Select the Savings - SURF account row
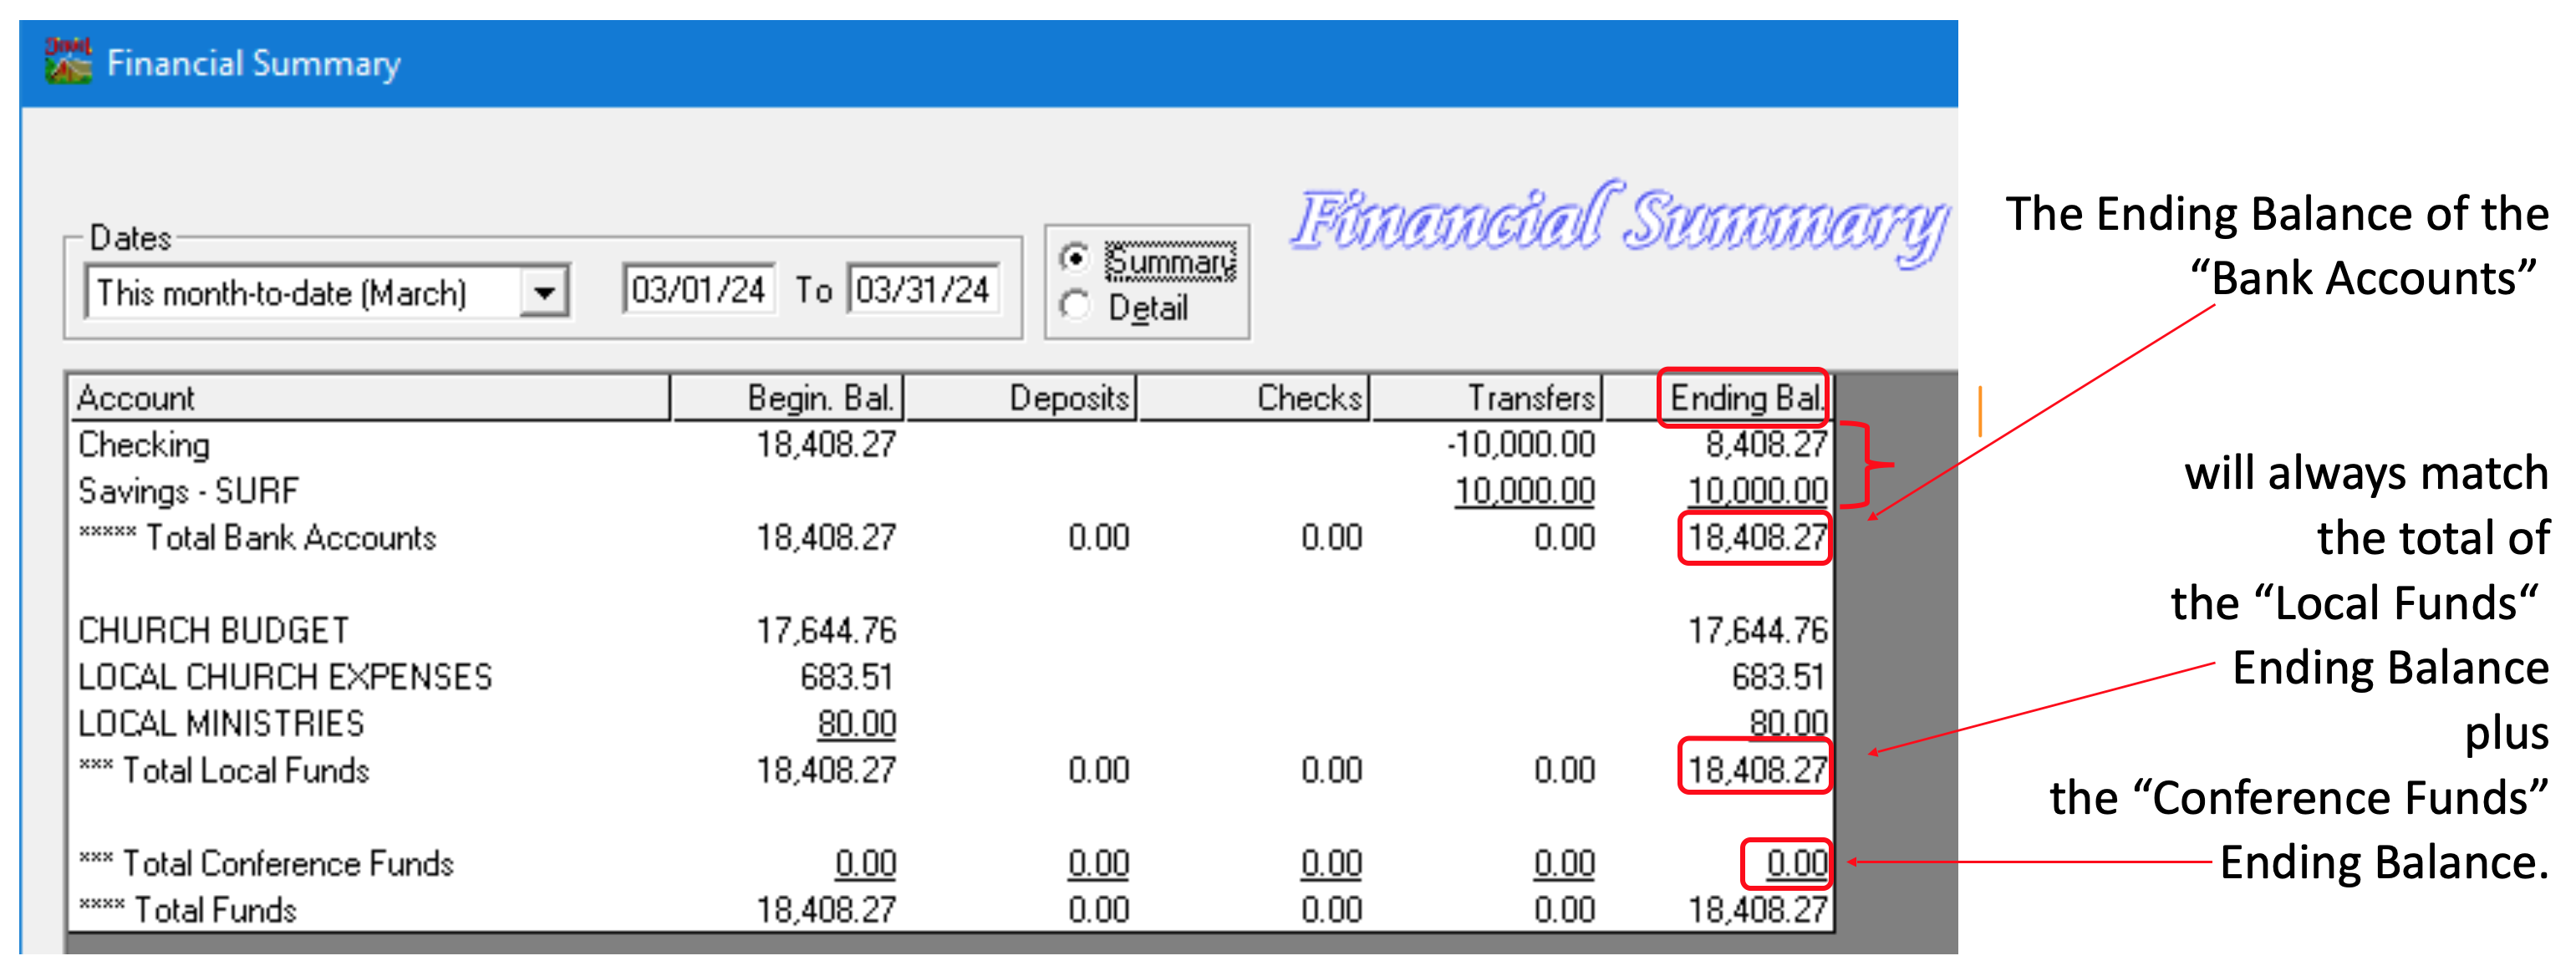The width and height of the screenshot is (2576, 966). [189, 491]
